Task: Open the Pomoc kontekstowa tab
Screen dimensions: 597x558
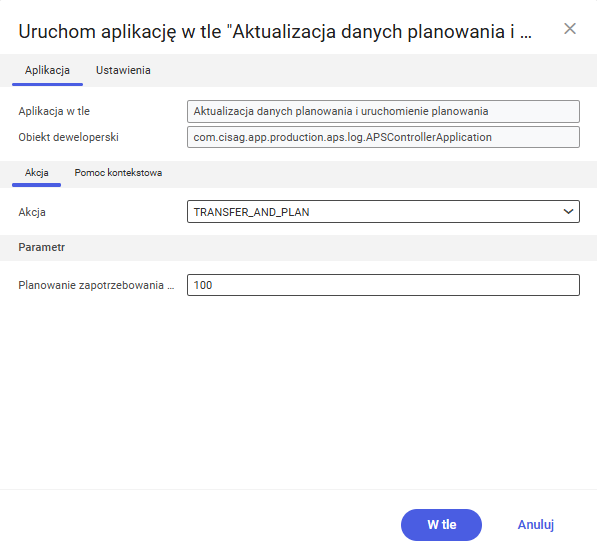Action: click(x=118, y=172)
